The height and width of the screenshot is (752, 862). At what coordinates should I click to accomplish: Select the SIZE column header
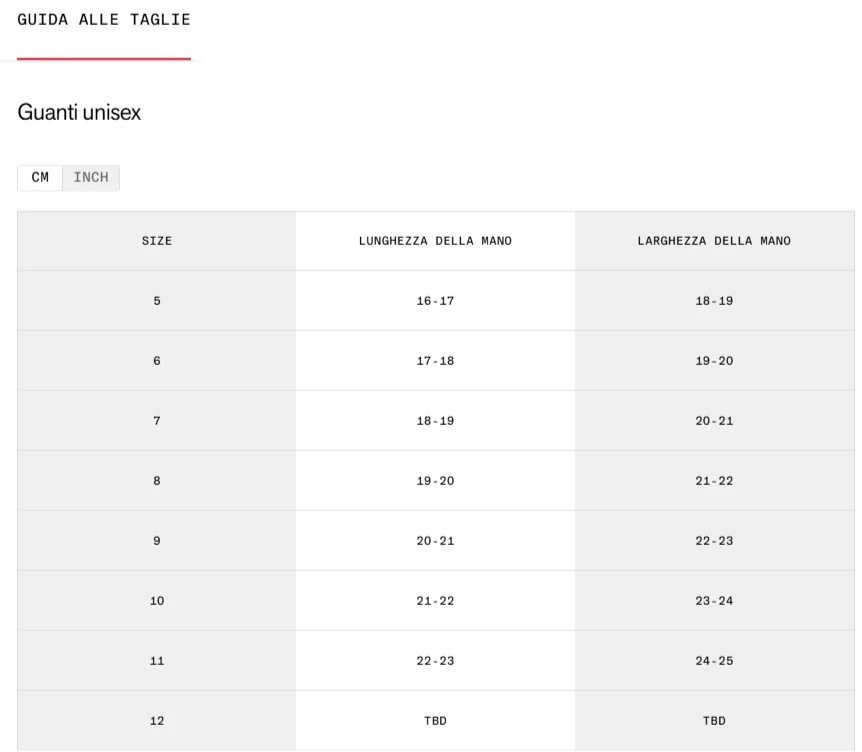pos(157,241)
